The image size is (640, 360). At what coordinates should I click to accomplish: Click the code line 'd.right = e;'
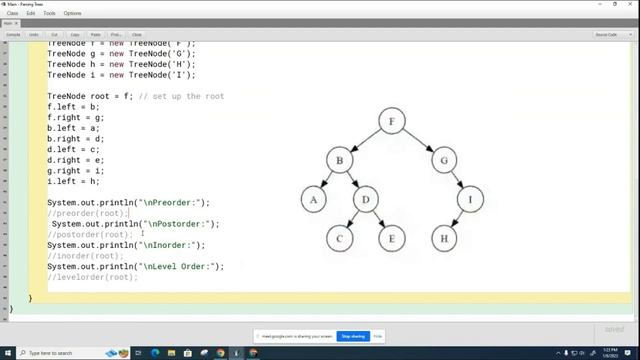tap(76, 160)
